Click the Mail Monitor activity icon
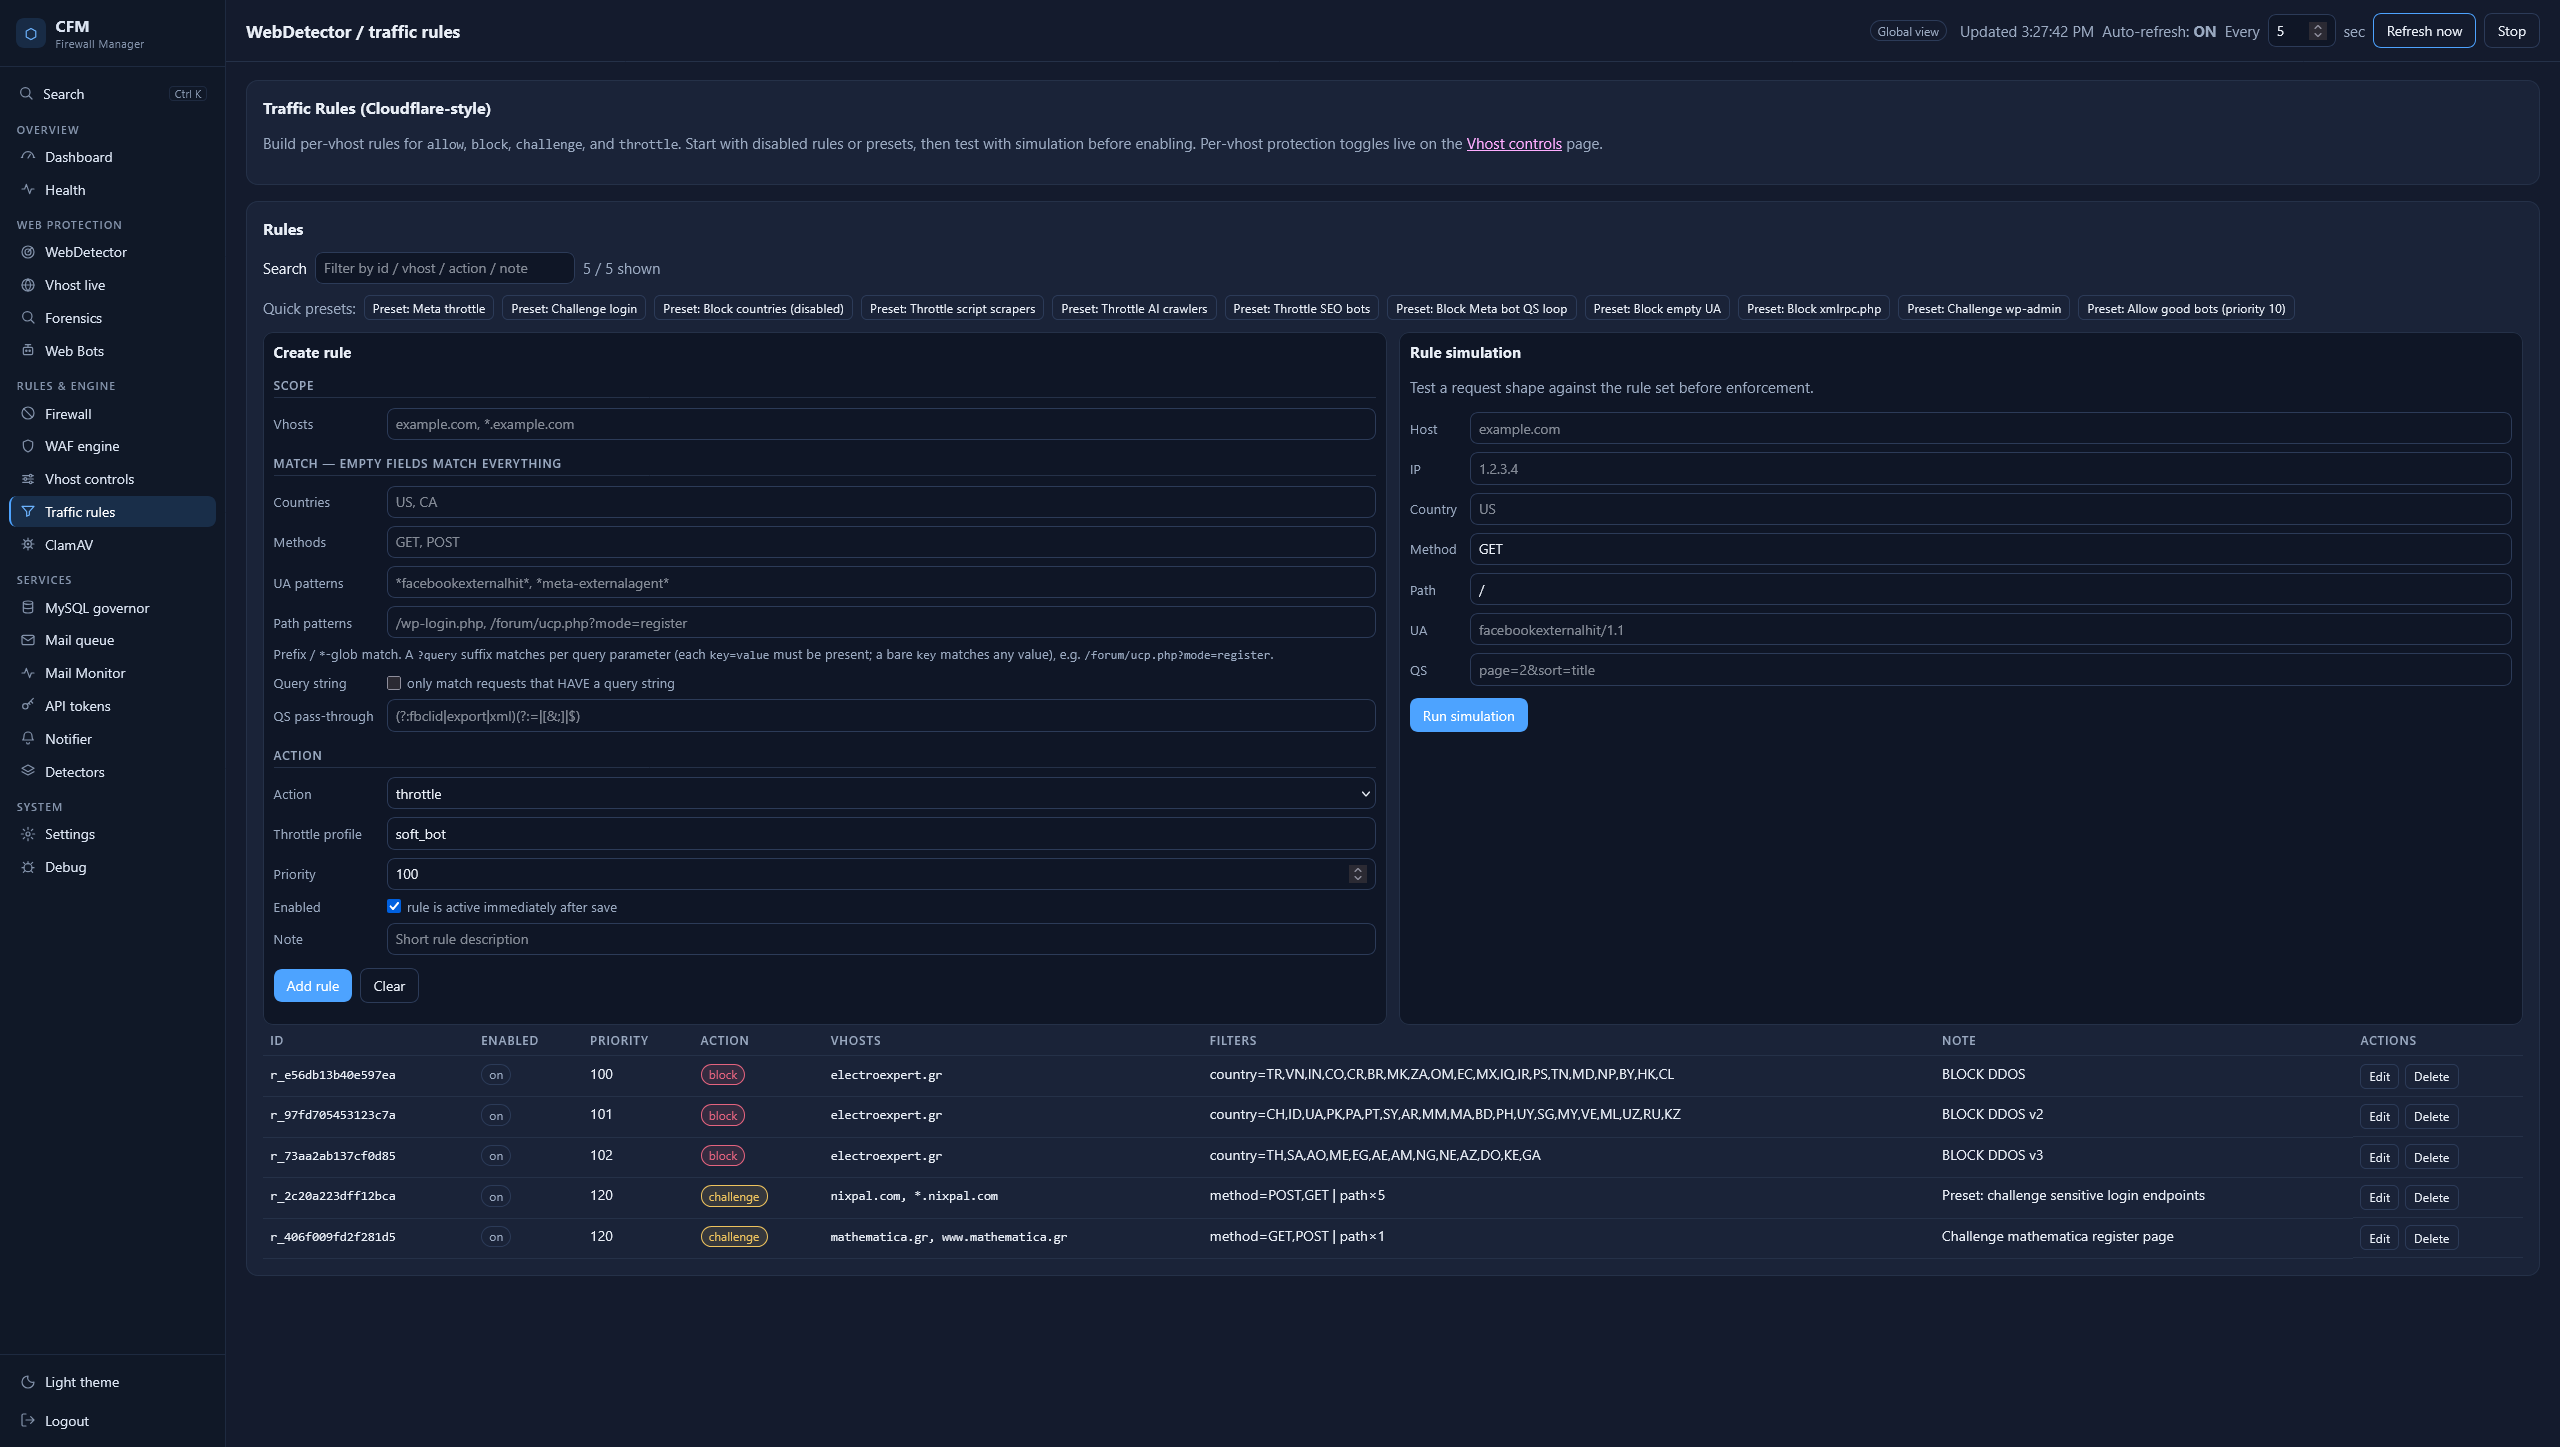The width and height of the screenshot is (2560, 1447). click(x=28, y=673)
